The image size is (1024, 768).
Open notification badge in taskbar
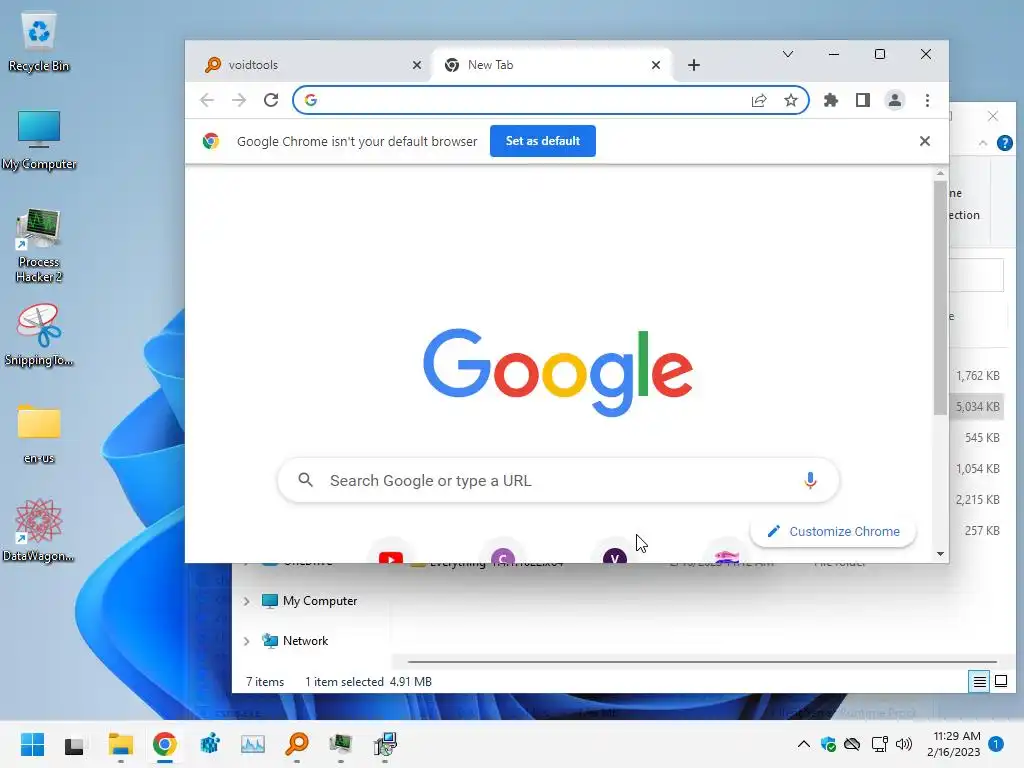coord(996,744)
